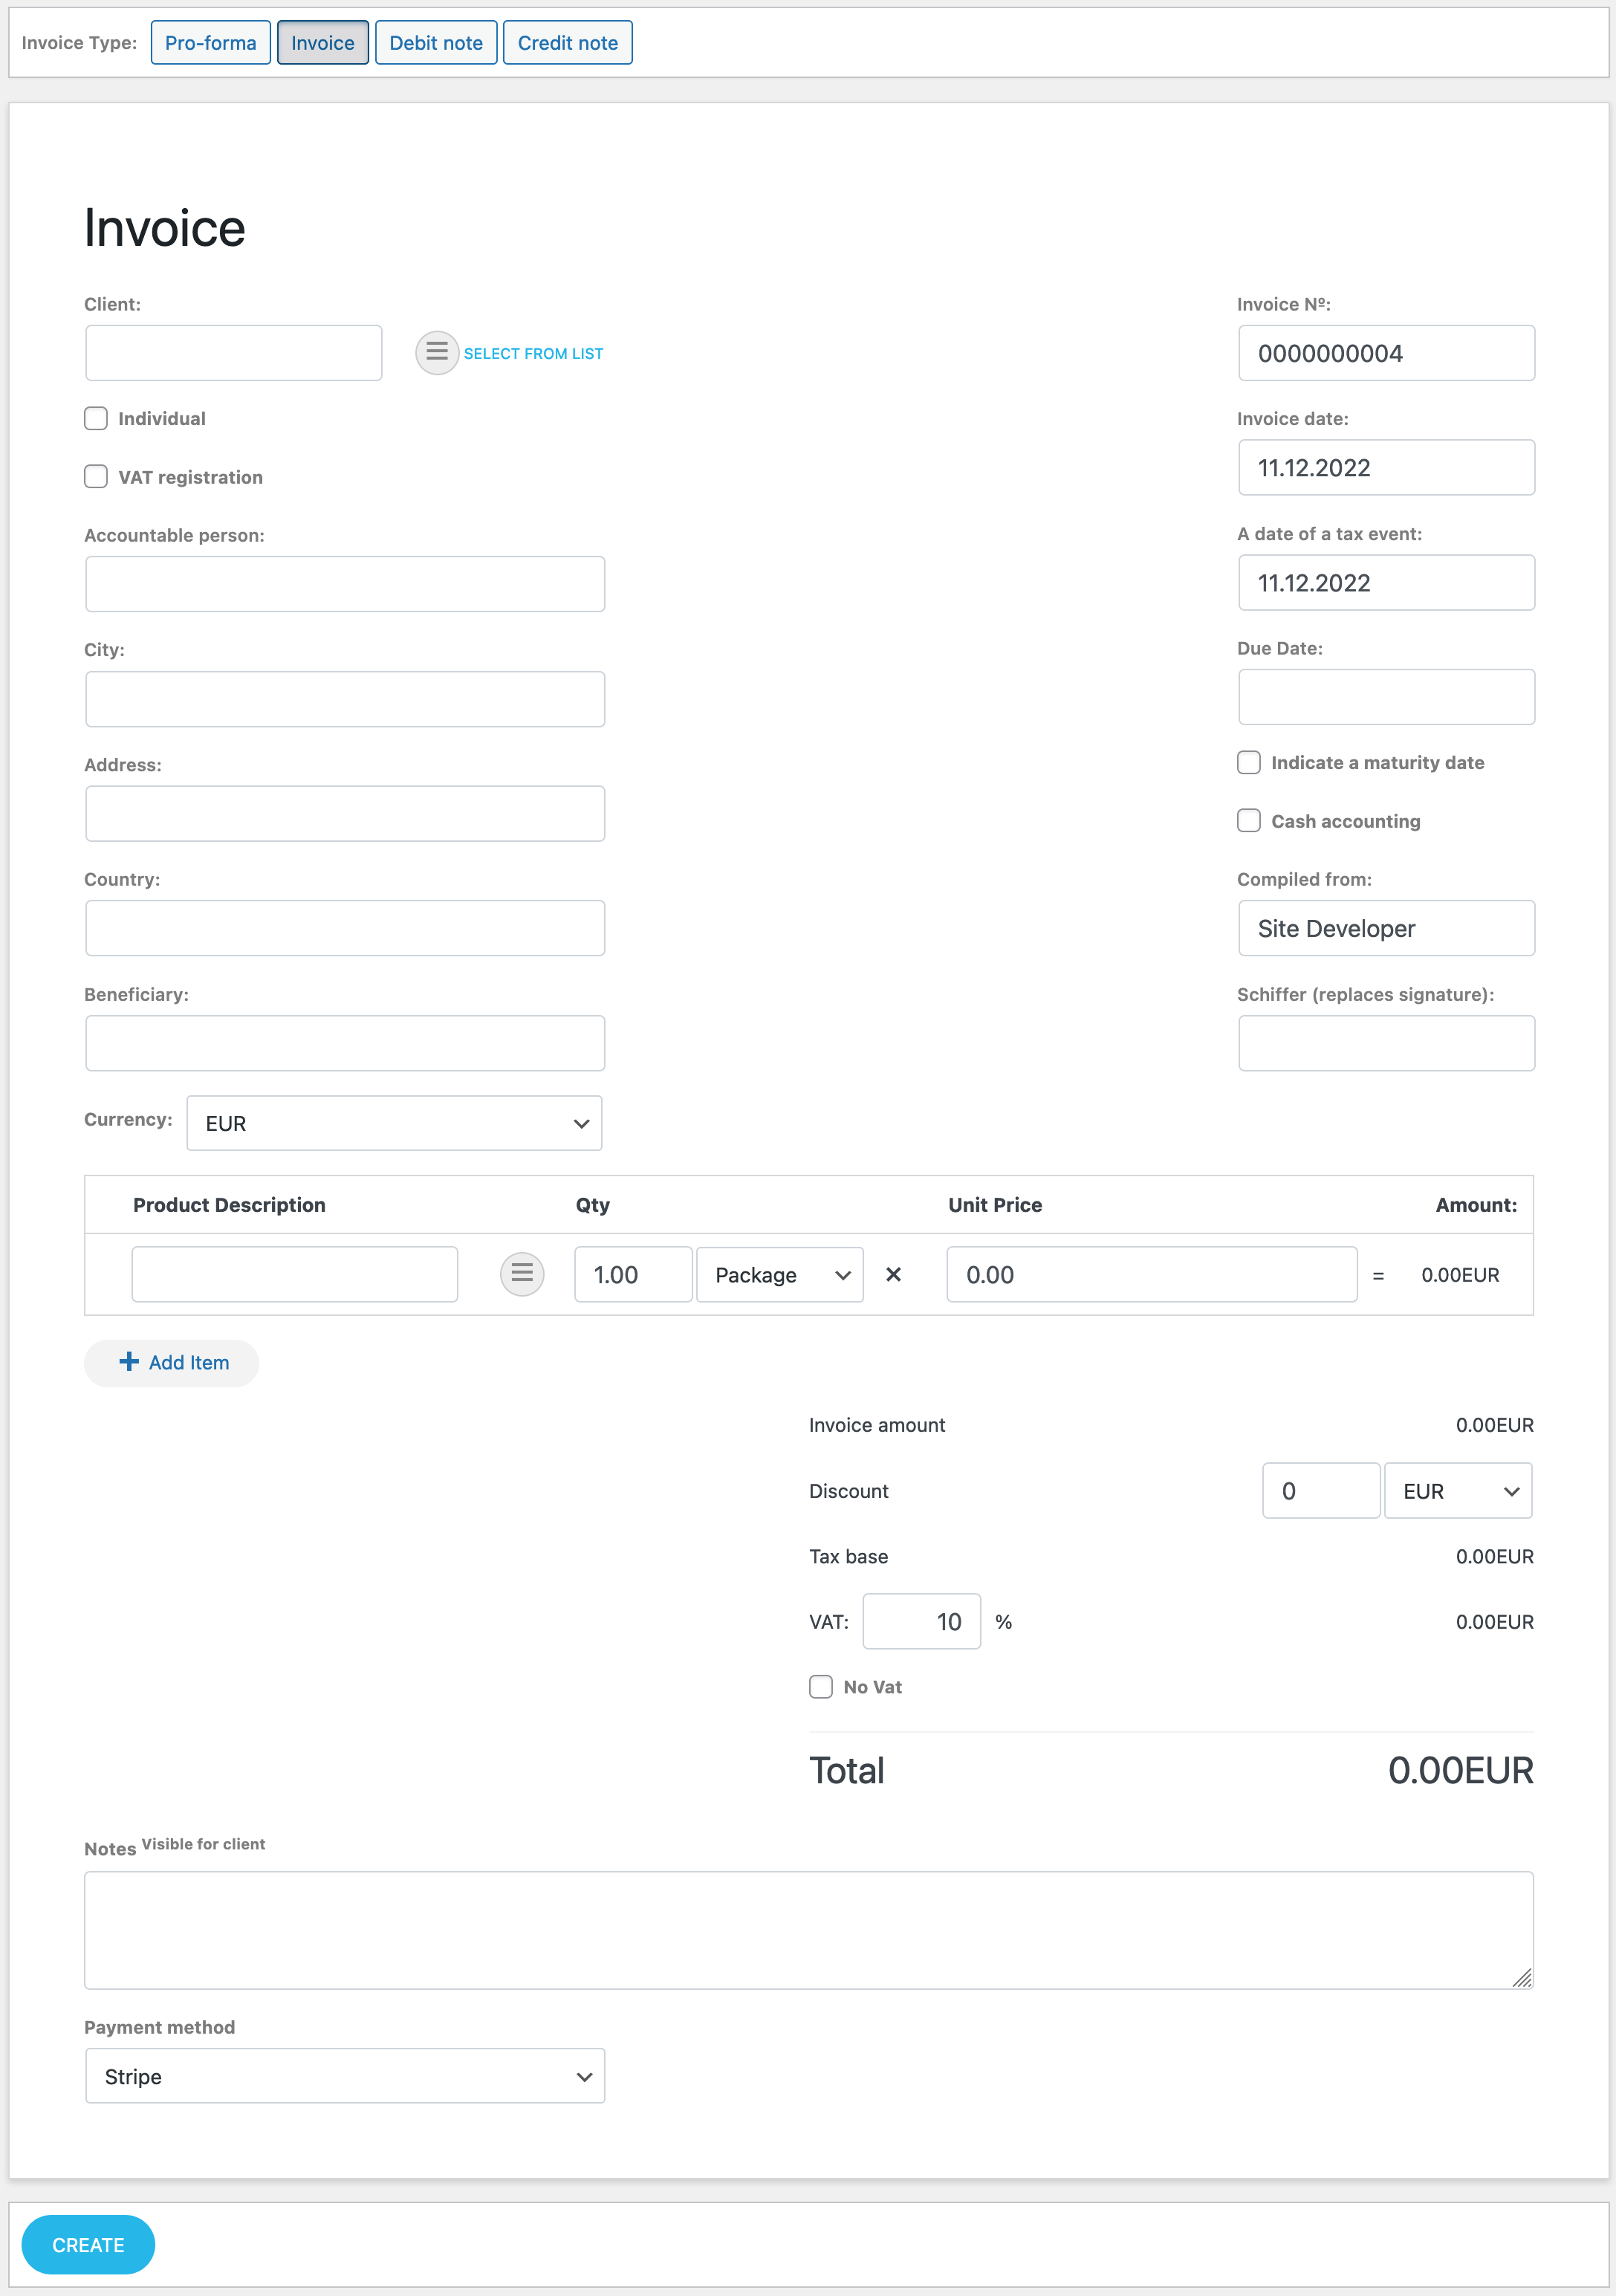1616x2296 pixels.
Task: Switch to Debit note type
Action: (435, 42)
